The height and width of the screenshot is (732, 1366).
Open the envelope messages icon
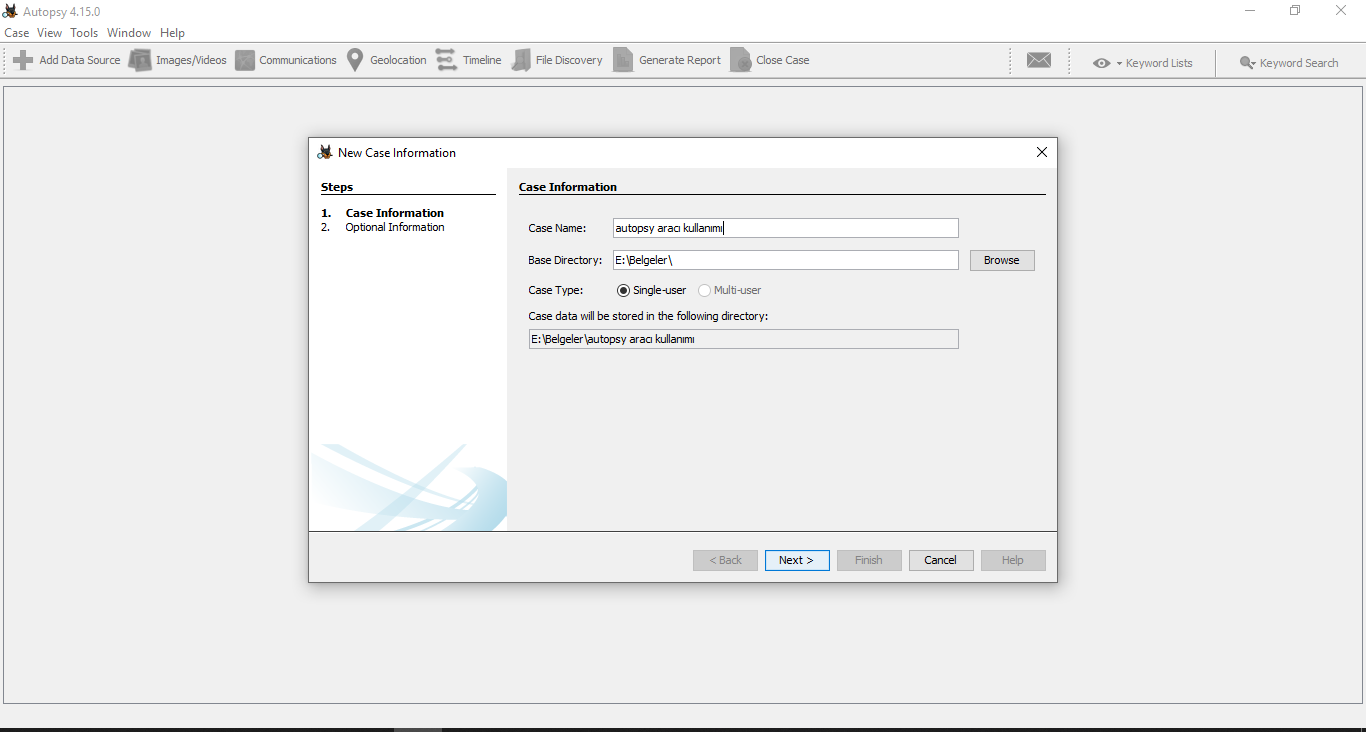pyautogui.click(x=1039, y=60)
